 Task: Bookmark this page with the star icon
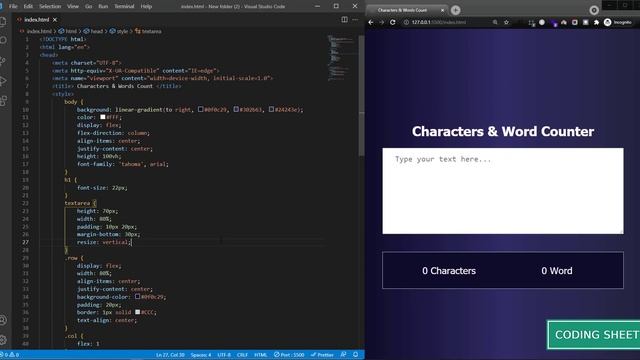507,22
